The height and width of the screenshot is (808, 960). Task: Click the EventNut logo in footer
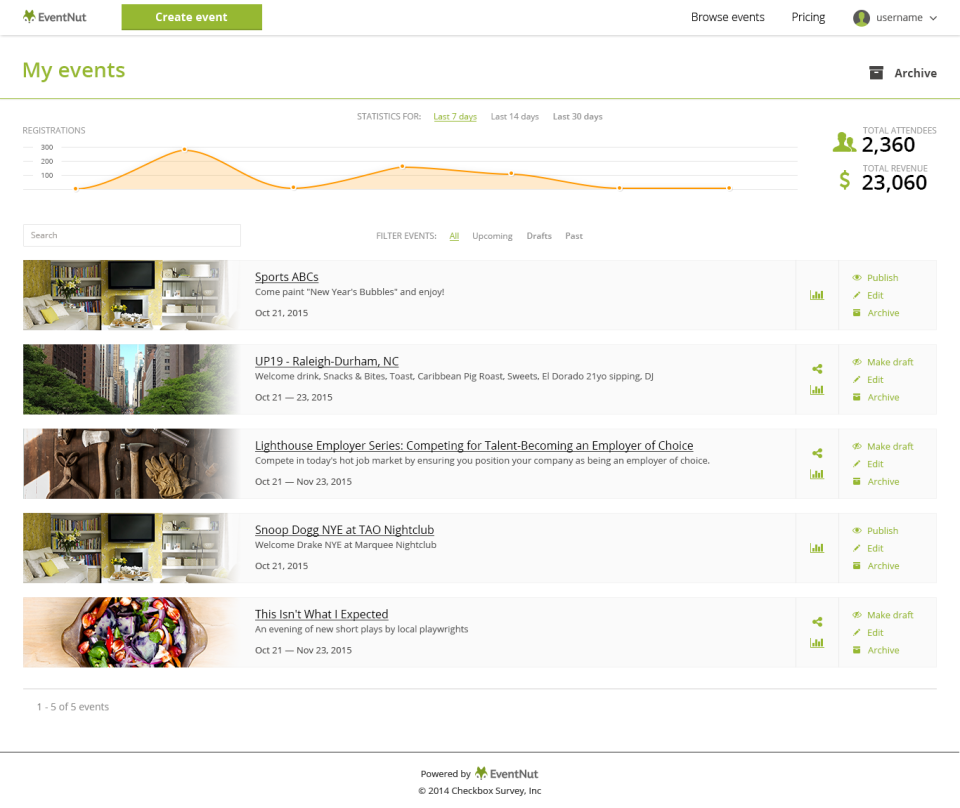pyautogui.click(x=507, y=774)
